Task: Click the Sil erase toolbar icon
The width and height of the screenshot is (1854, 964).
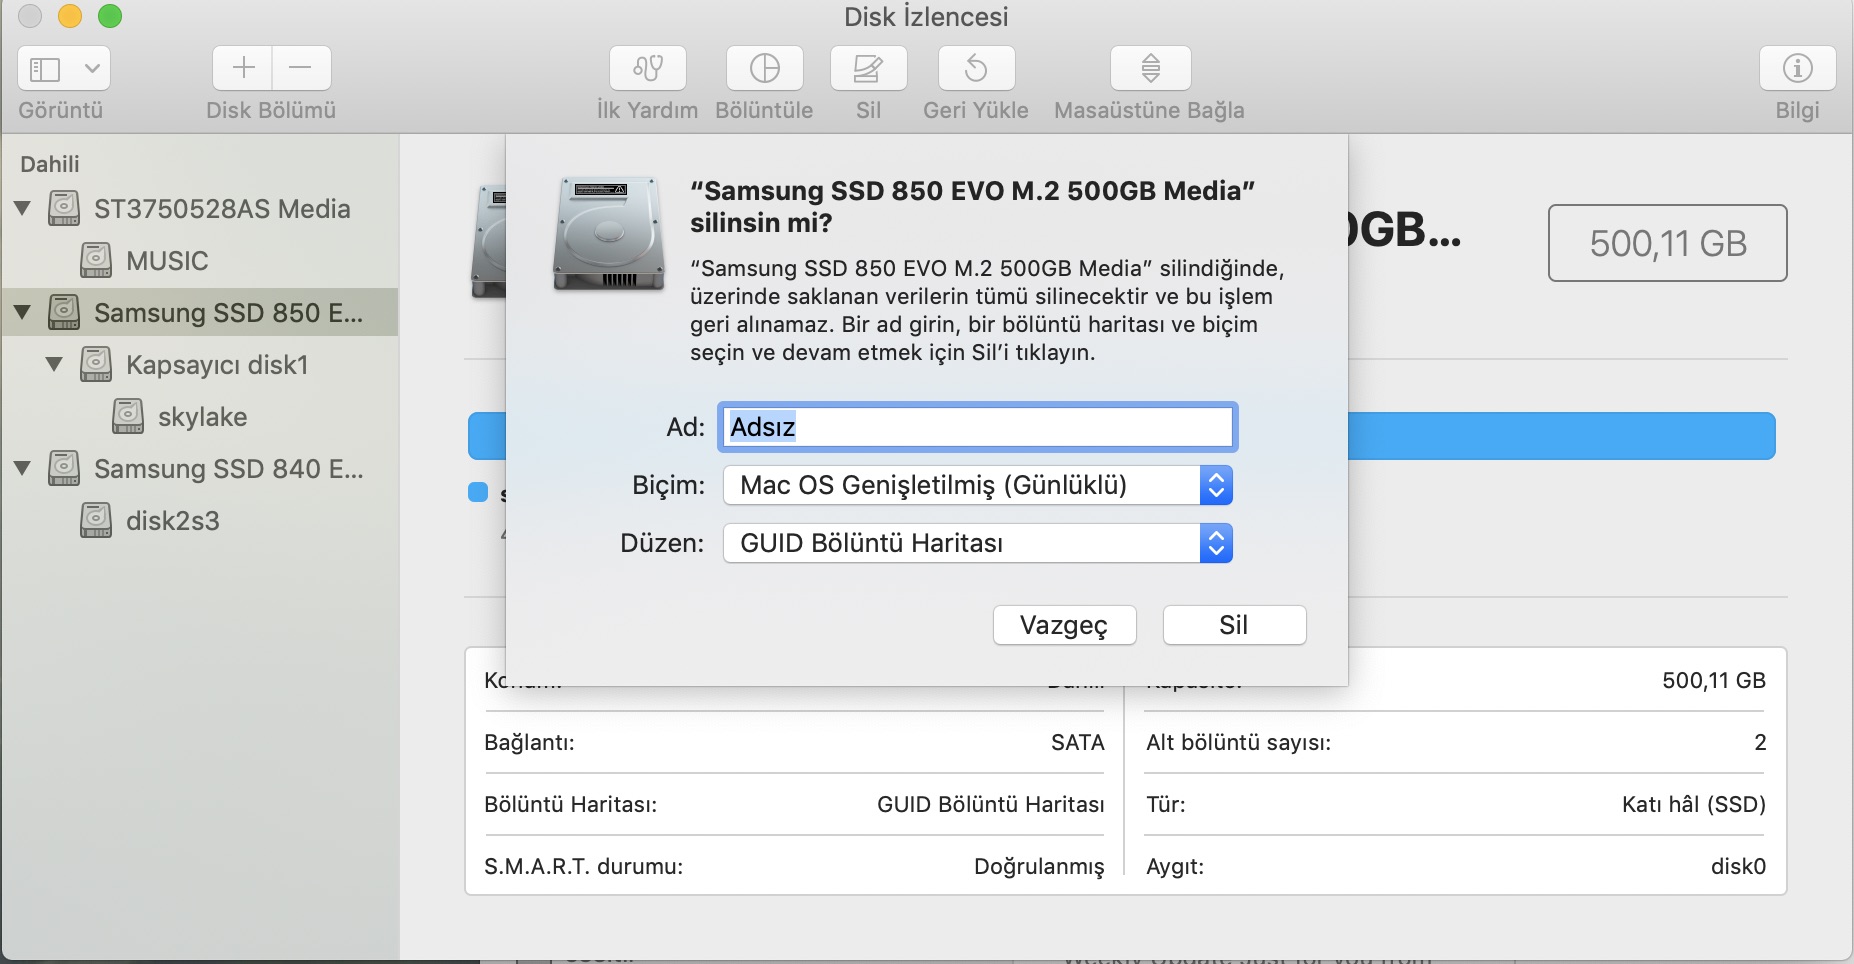Action: pyautogui.click(x=868, y=69)
